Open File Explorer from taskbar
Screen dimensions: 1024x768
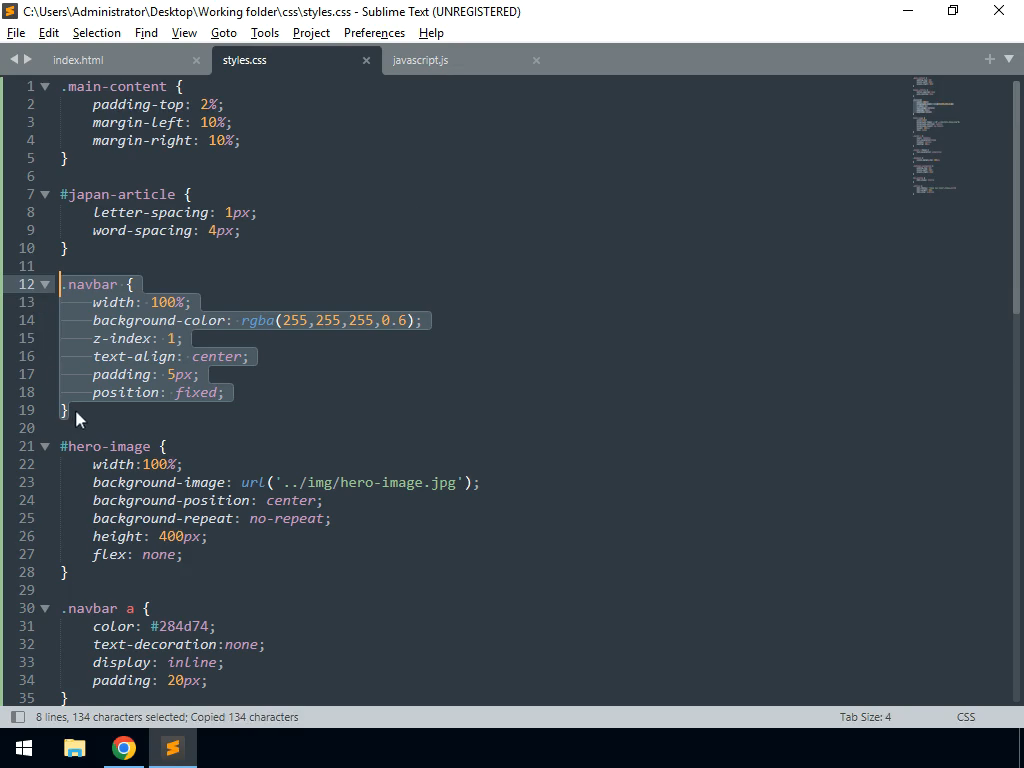[x=74, y=748]
